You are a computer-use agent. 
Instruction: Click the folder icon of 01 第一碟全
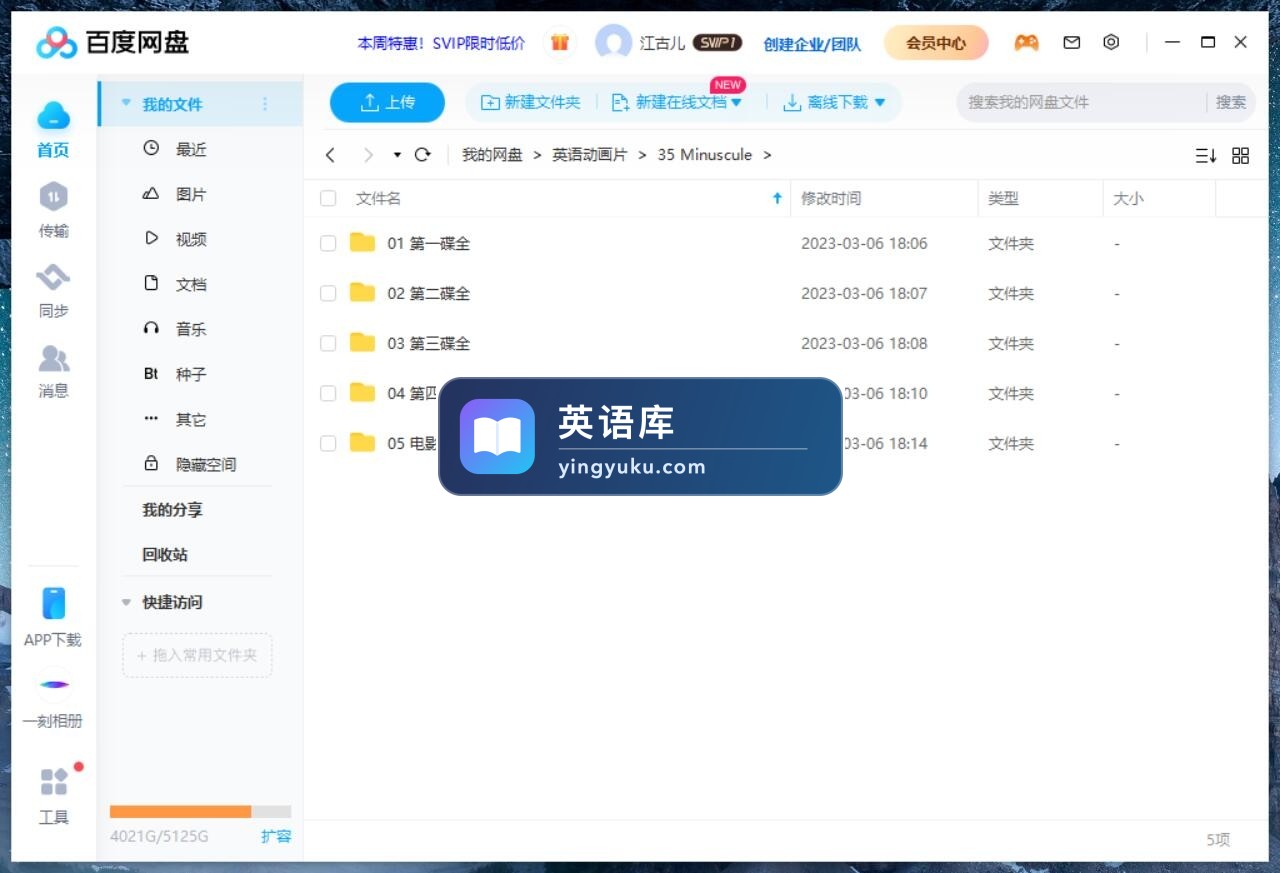pyautogui.click(x=362, y=242)
